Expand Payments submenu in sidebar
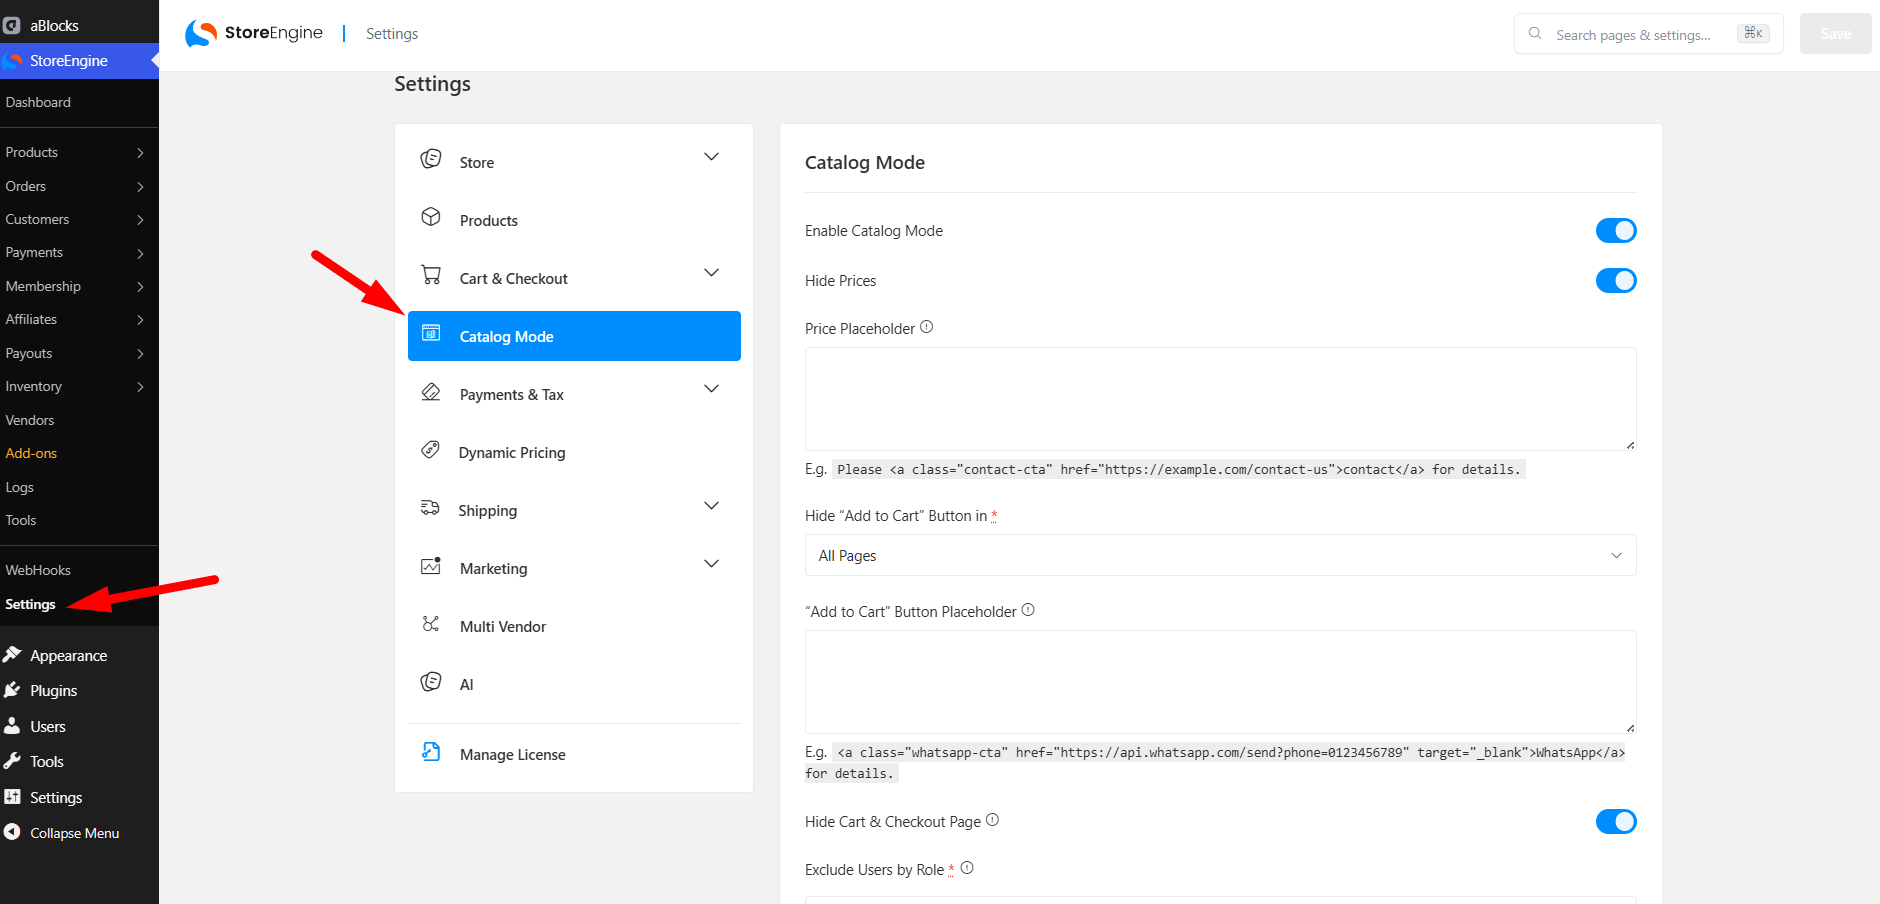 [x=140, y=254]
